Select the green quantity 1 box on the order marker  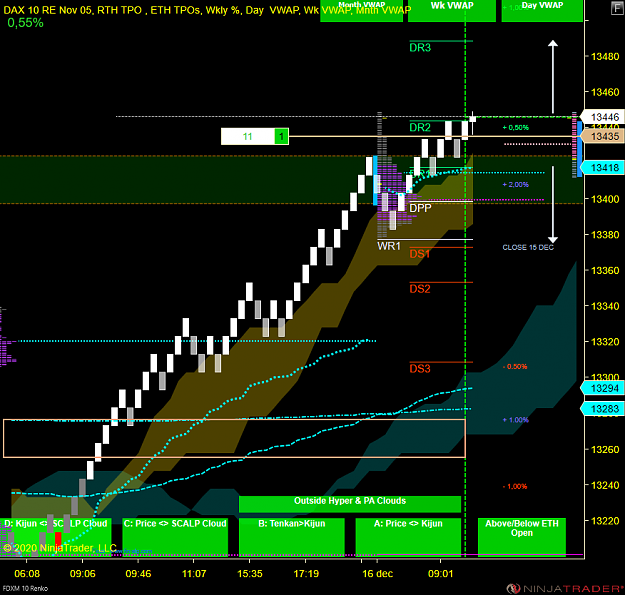[x=281, y=137]
